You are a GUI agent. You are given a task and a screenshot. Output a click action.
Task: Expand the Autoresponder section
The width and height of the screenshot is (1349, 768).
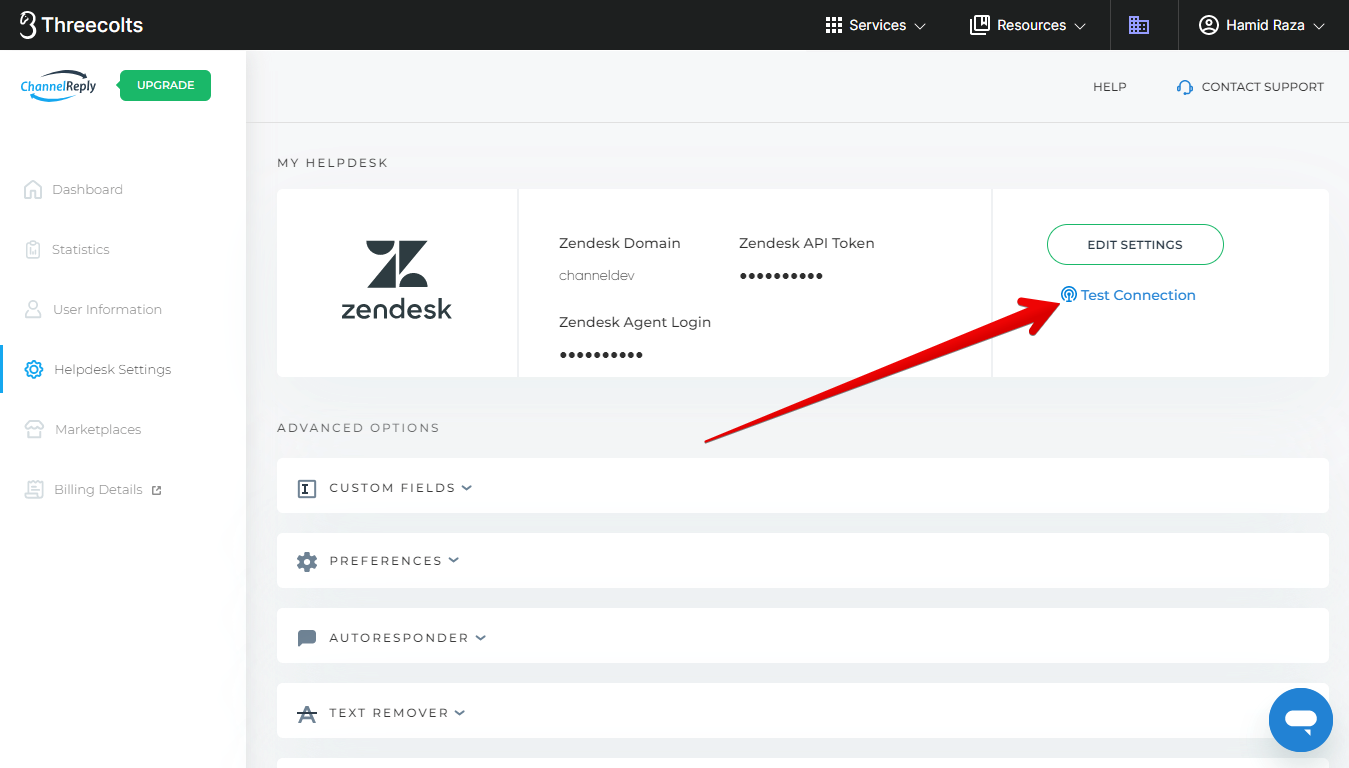point(803,636)
